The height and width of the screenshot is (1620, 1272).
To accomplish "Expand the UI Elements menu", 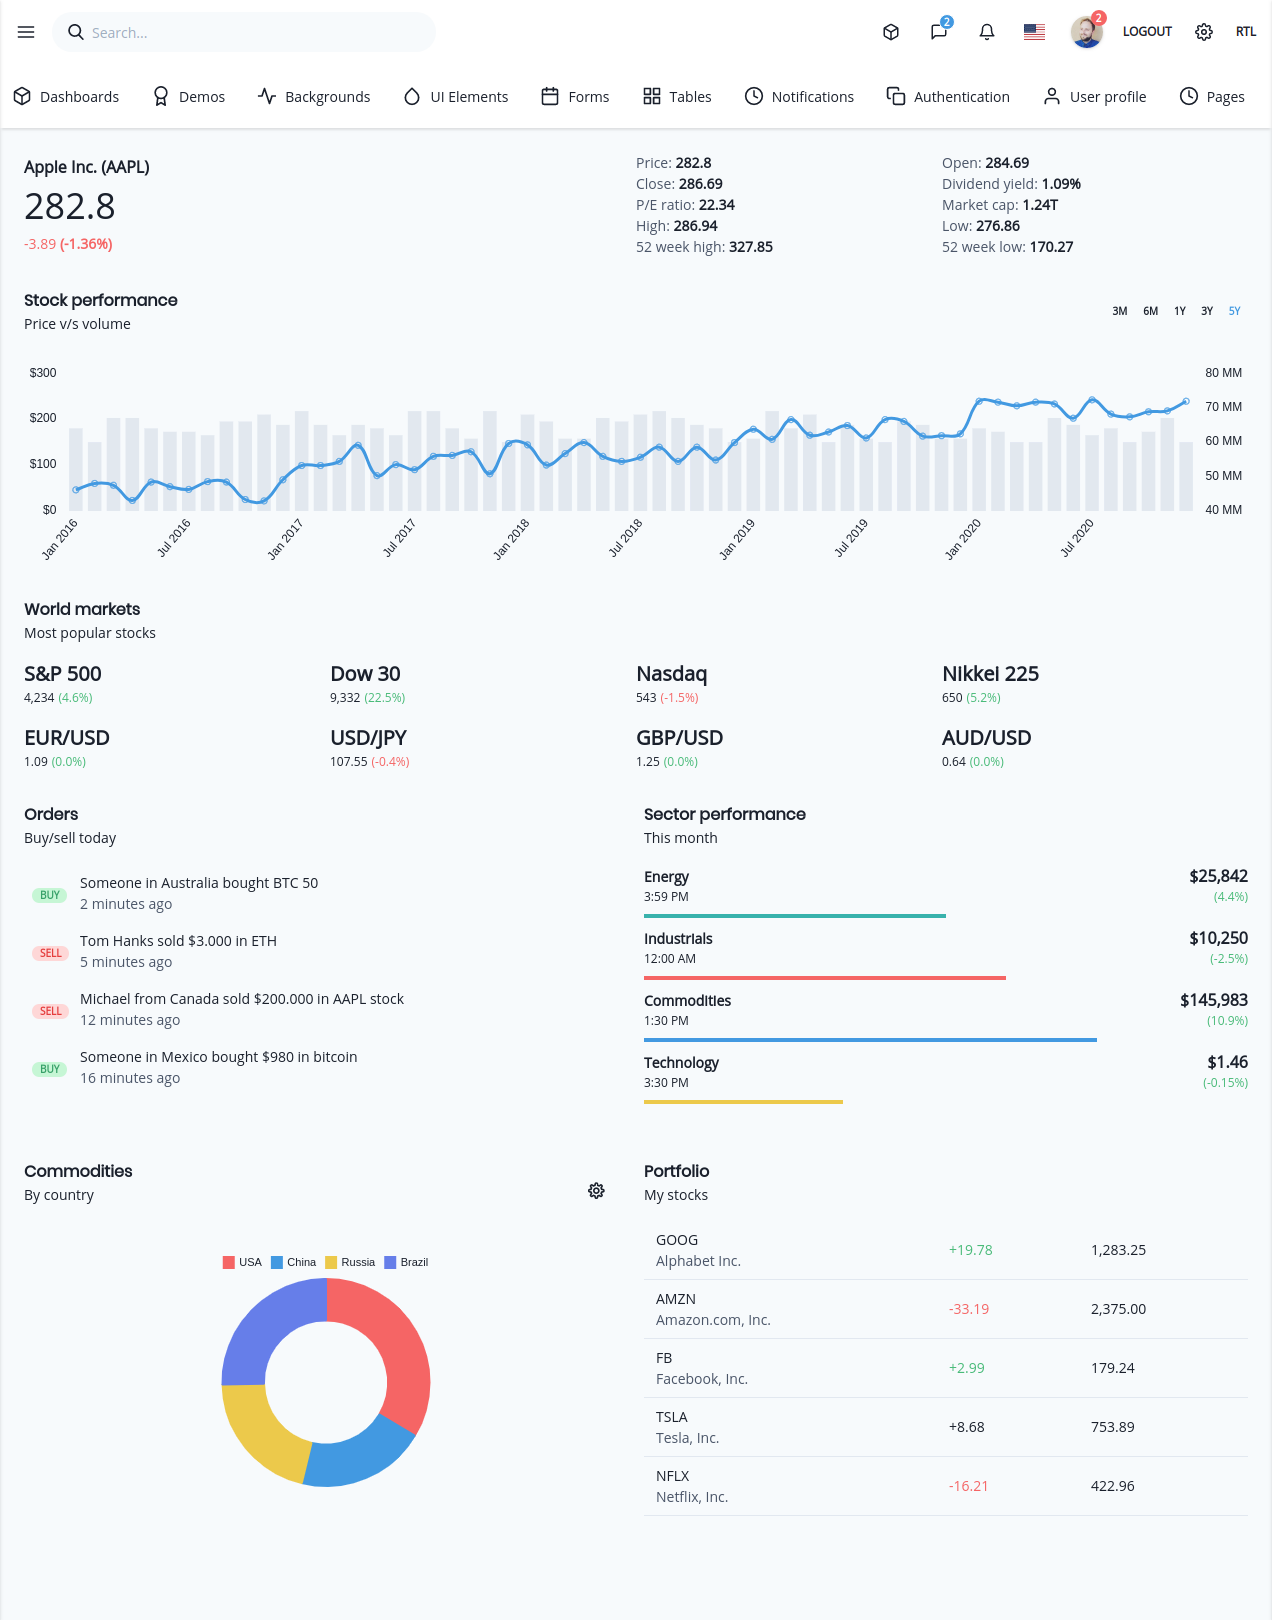I will (x=456, y=97).
